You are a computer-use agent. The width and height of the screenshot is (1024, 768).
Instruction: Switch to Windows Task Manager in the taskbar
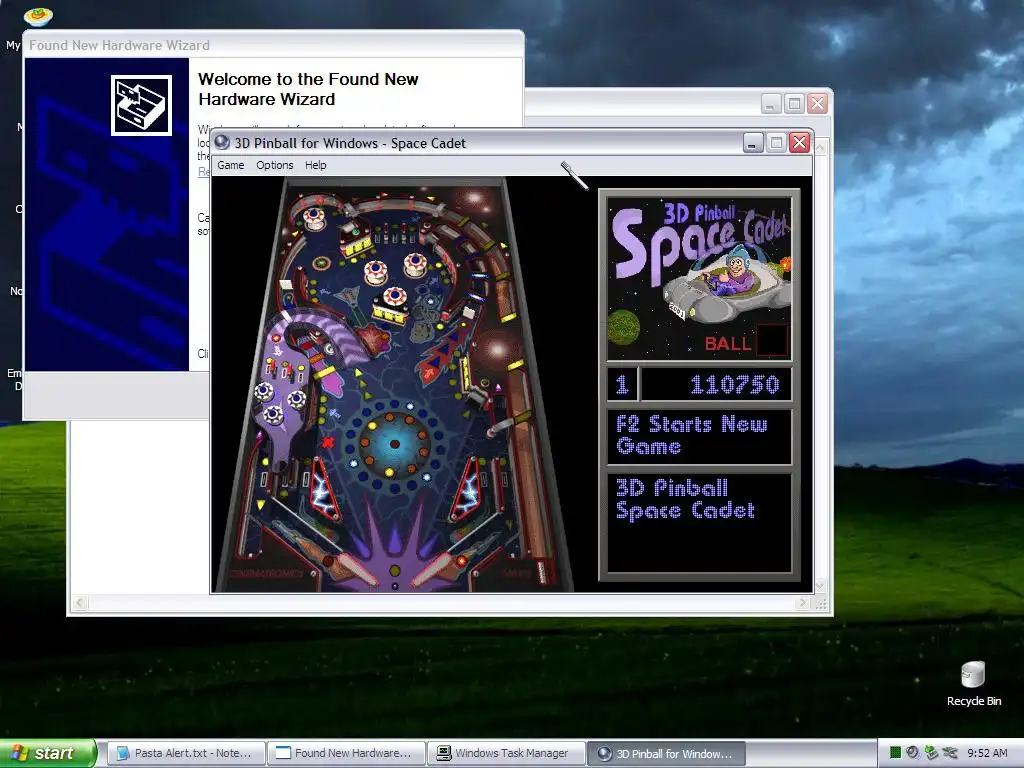click(507, 753)
